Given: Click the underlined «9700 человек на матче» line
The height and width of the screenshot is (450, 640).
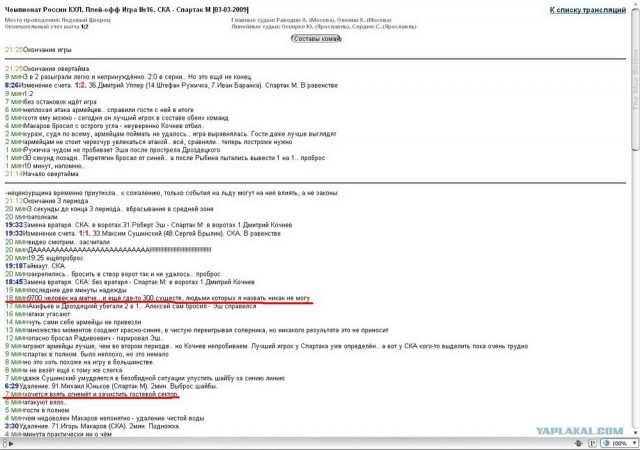Looking at the screenshot, I should pos(158,298).
